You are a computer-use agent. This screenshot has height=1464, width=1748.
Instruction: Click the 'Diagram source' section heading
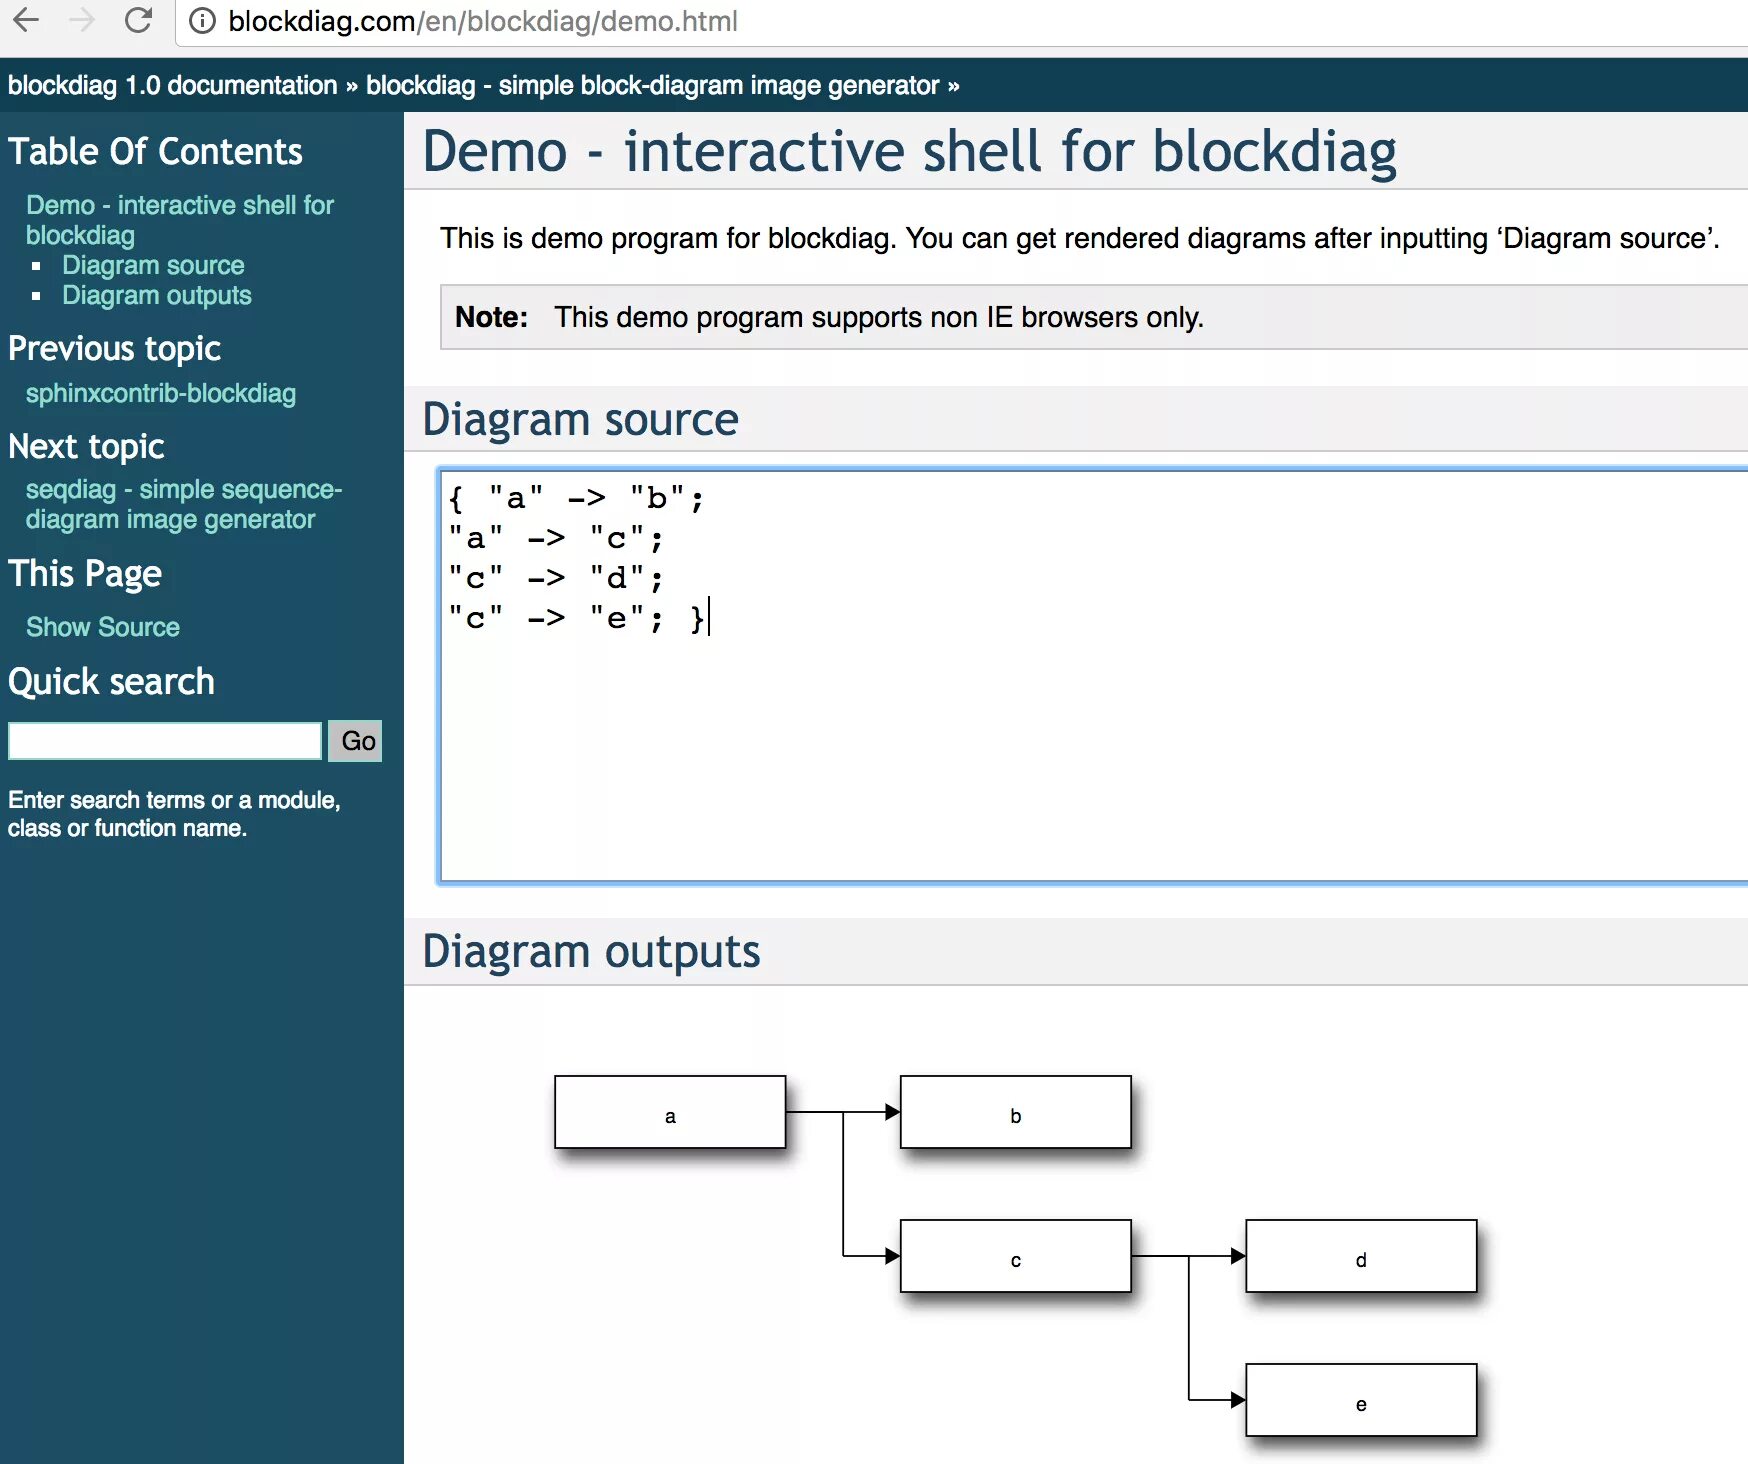pos(580,419)
